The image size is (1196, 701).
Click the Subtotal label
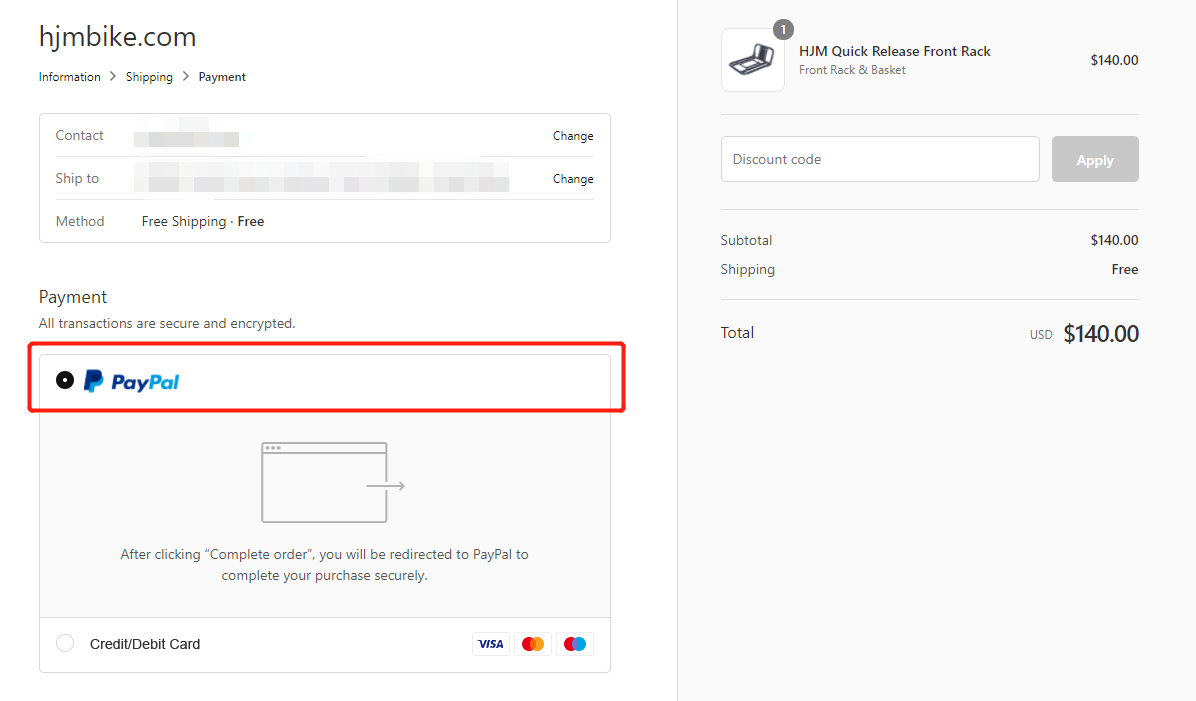(x=746, y=240)
